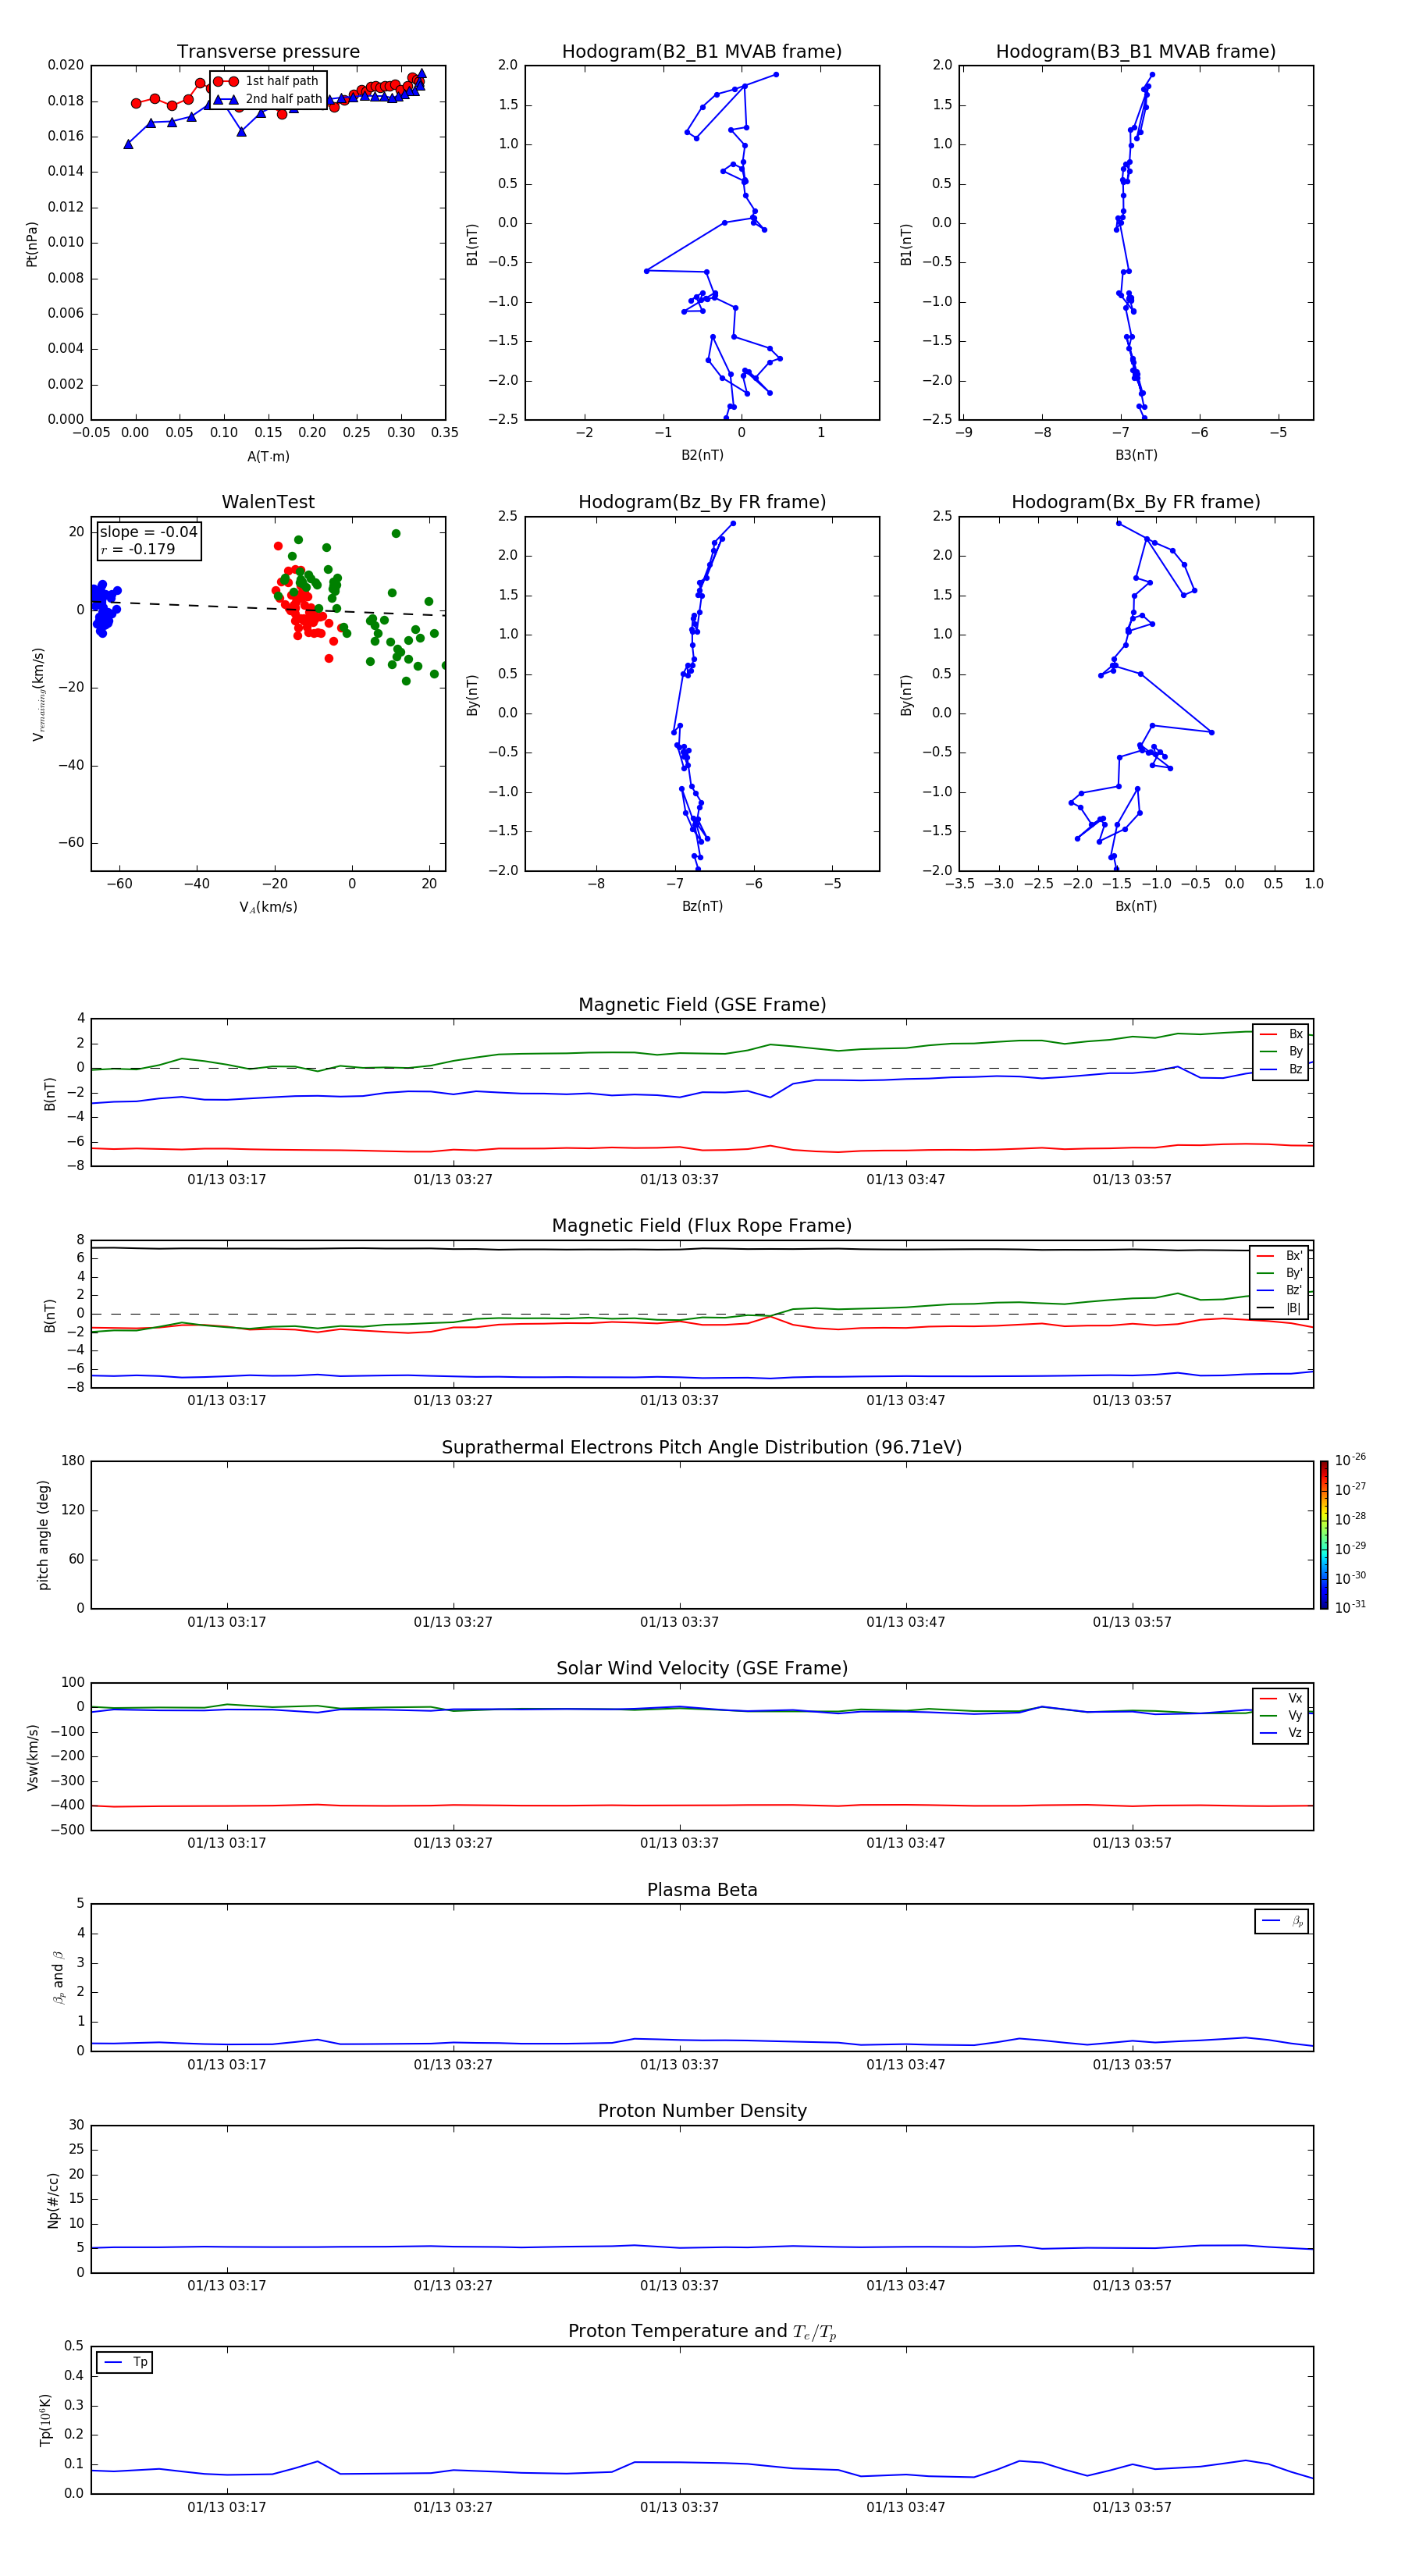Screen dimensions: 1405x2576
Task: Select Bx entry in GSE magnetic field legend
Action: (1281, 1034)
